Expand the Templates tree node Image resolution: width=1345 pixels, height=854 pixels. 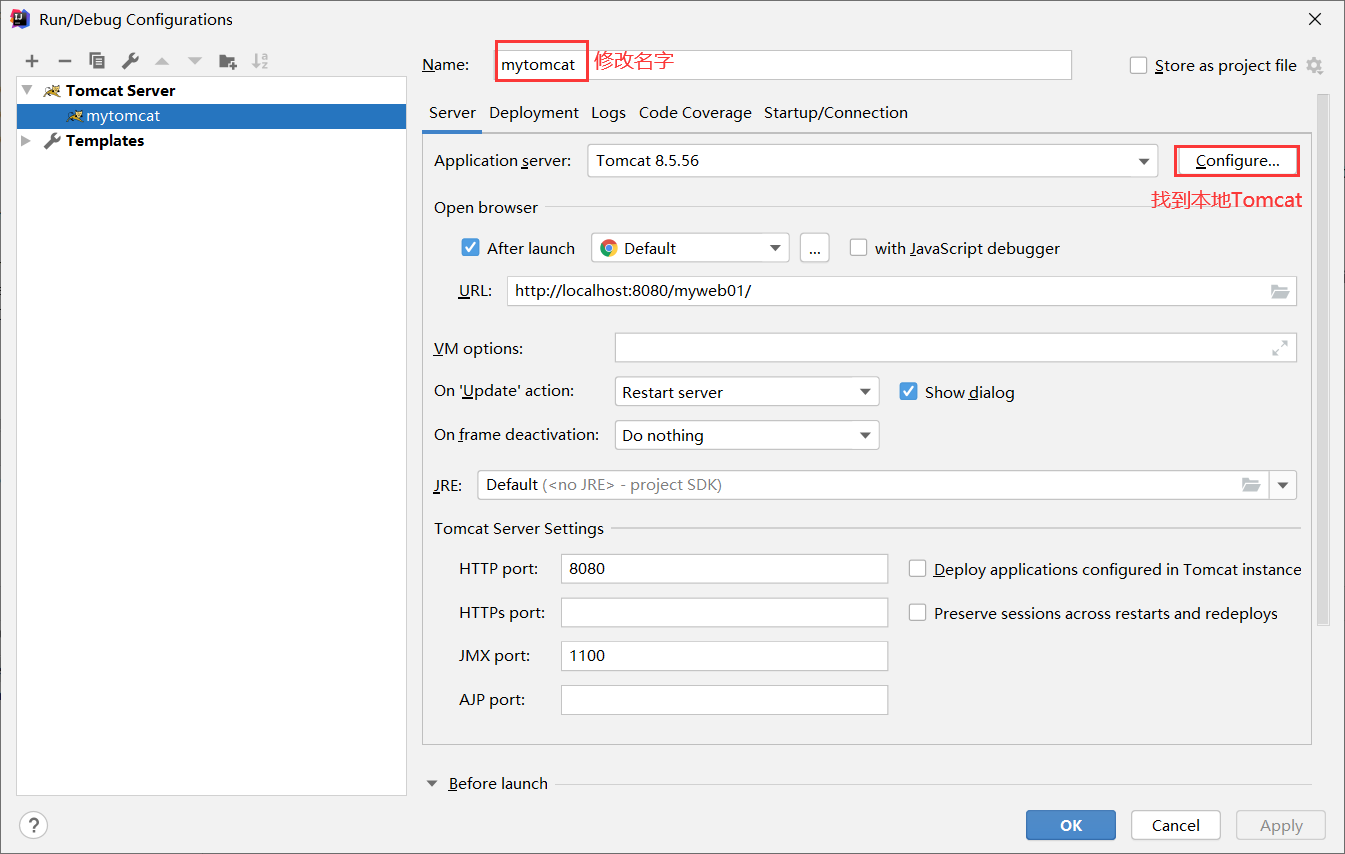[27, 141]
